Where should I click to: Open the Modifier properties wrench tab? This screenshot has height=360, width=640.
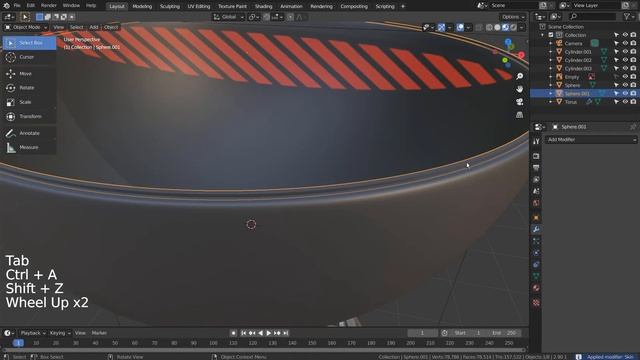[x=536, y=229]
